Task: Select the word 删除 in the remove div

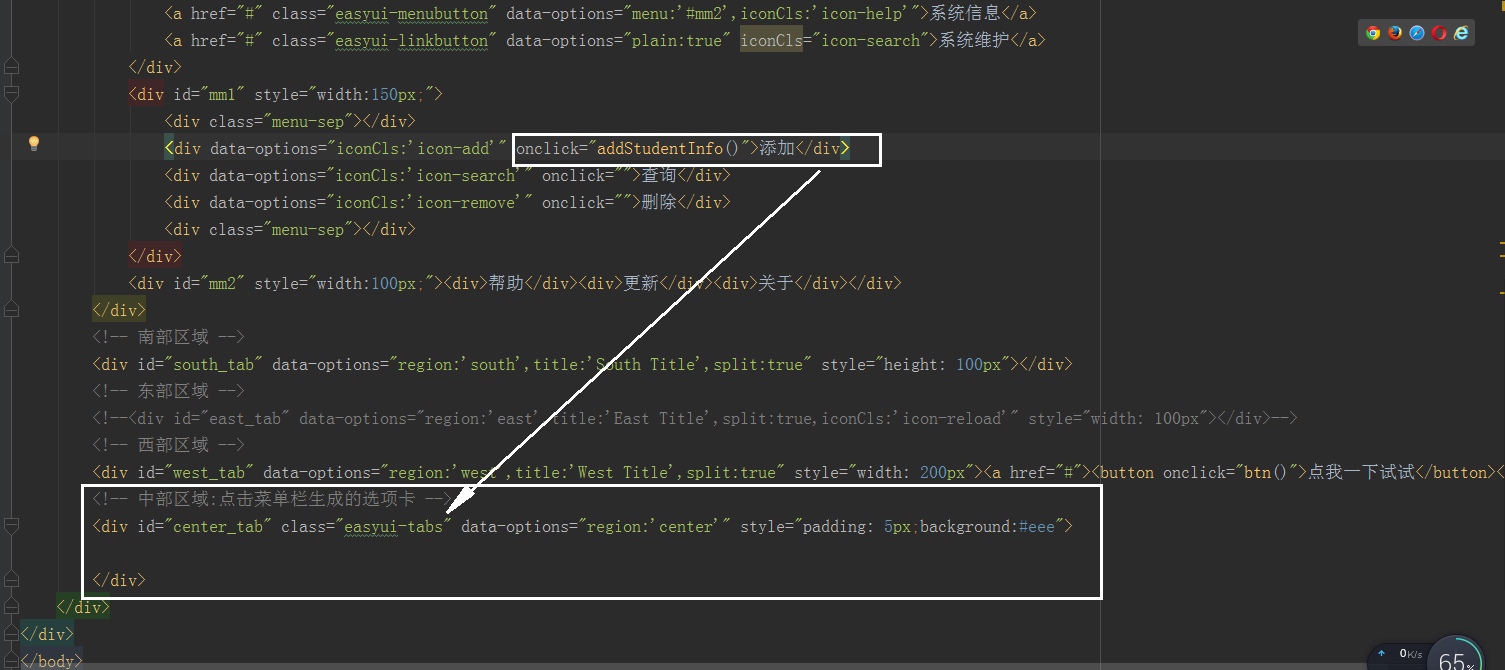Action: click(x=660, y=202)
